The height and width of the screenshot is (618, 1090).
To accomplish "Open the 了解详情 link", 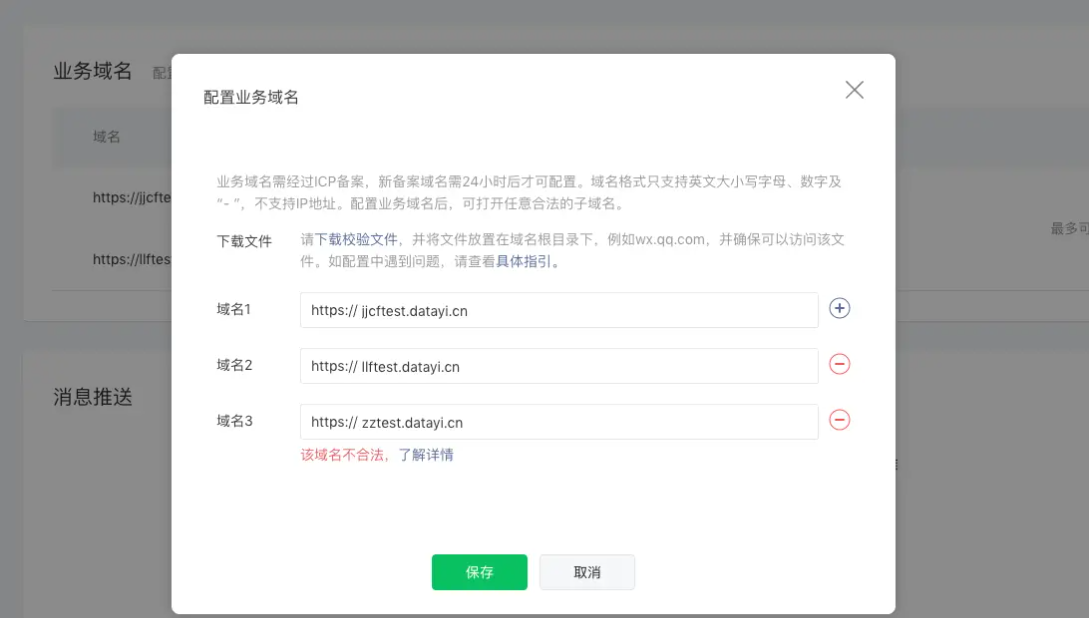I will pyautogui.click(x=425, y=455).
